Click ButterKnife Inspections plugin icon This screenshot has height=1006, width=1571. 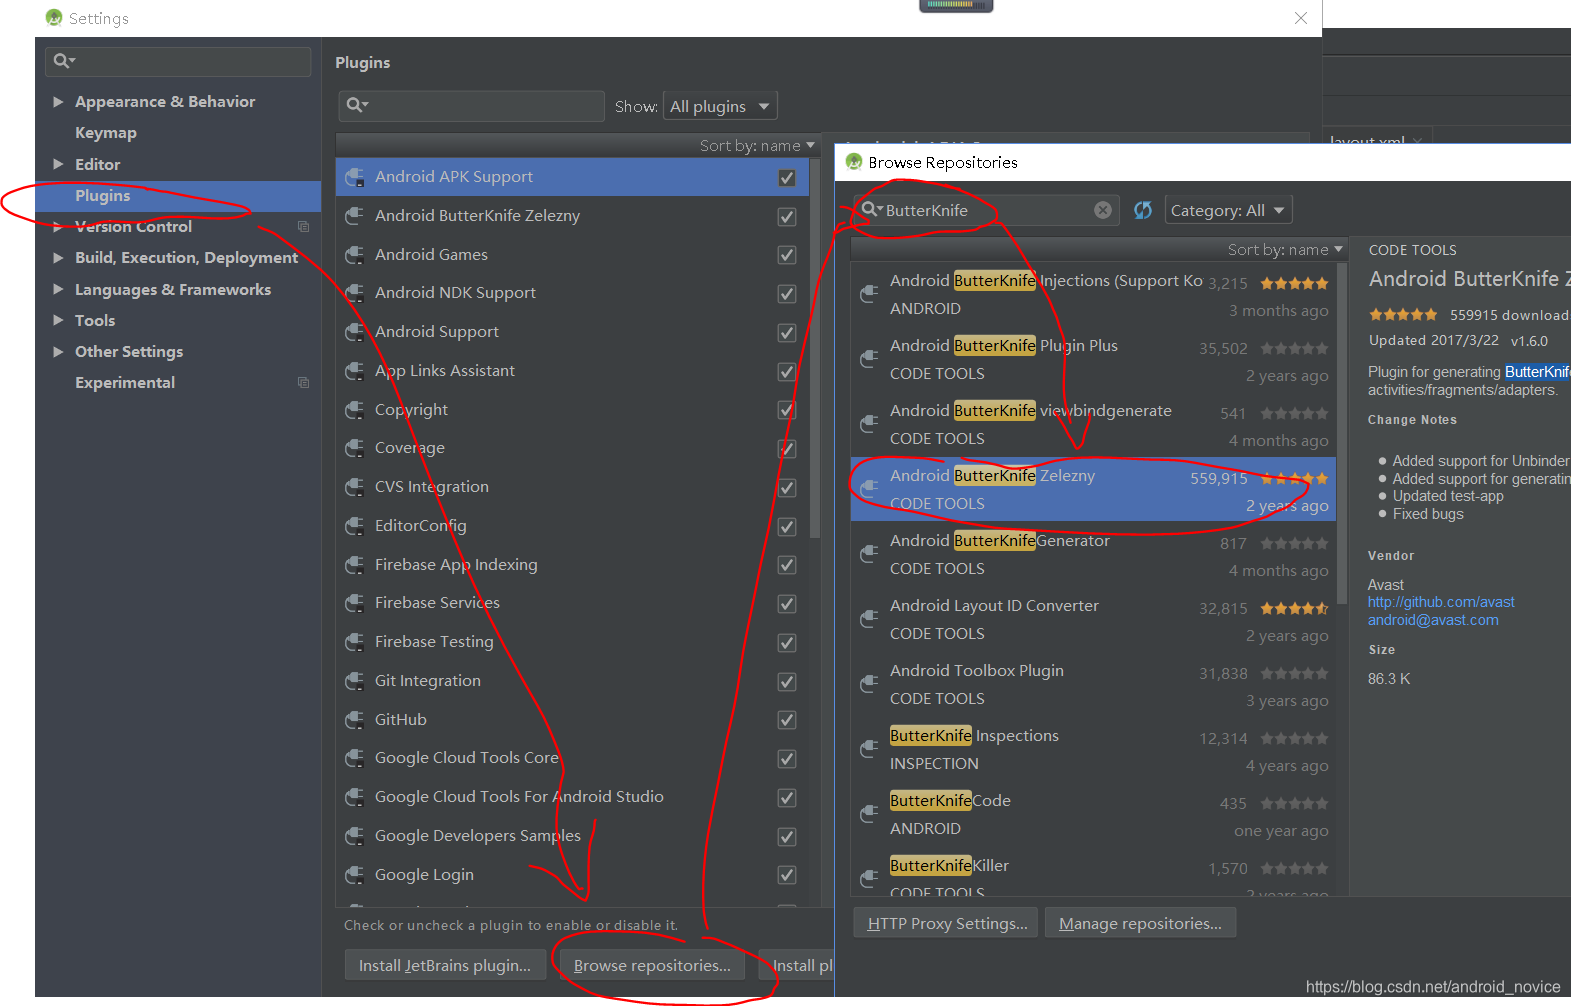point(869,749)
